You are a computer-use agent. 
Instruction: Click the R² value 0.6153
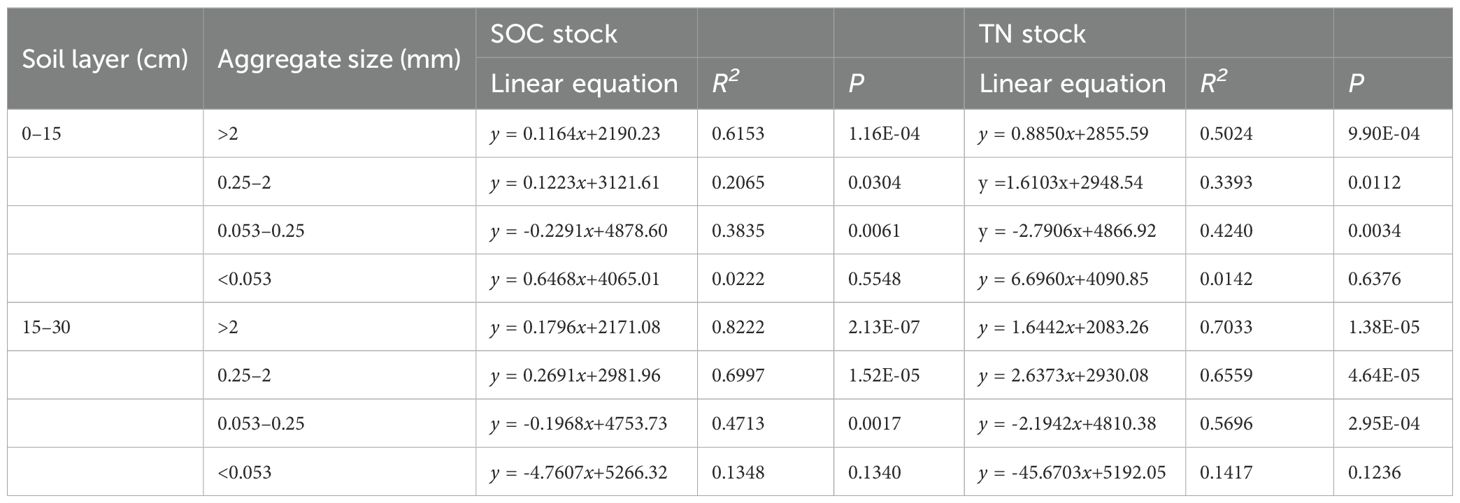pyautogui.click(x=739, y=134)
